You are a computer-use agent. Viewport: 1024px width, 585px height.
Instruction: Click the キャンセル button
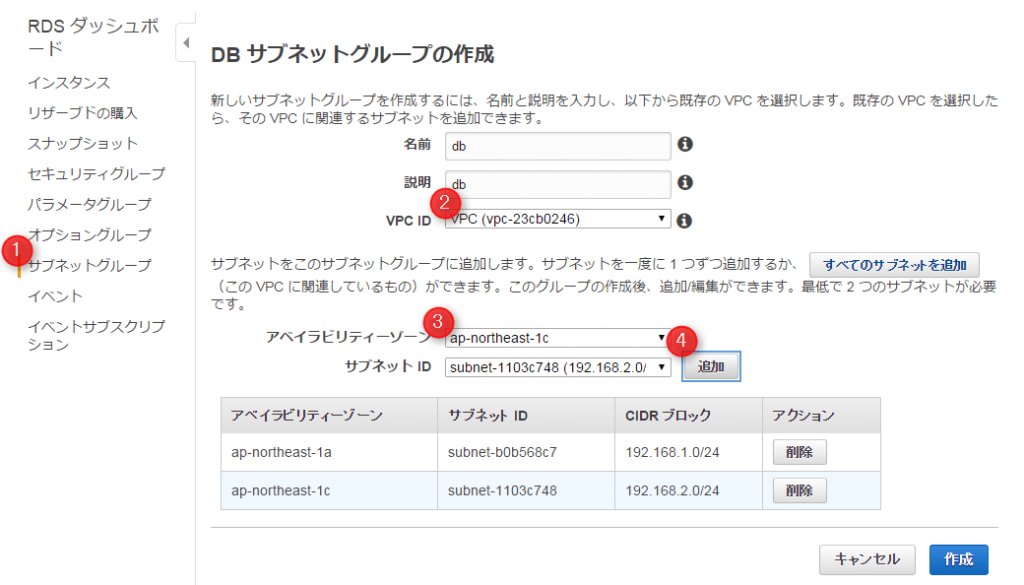coord(867,559)
